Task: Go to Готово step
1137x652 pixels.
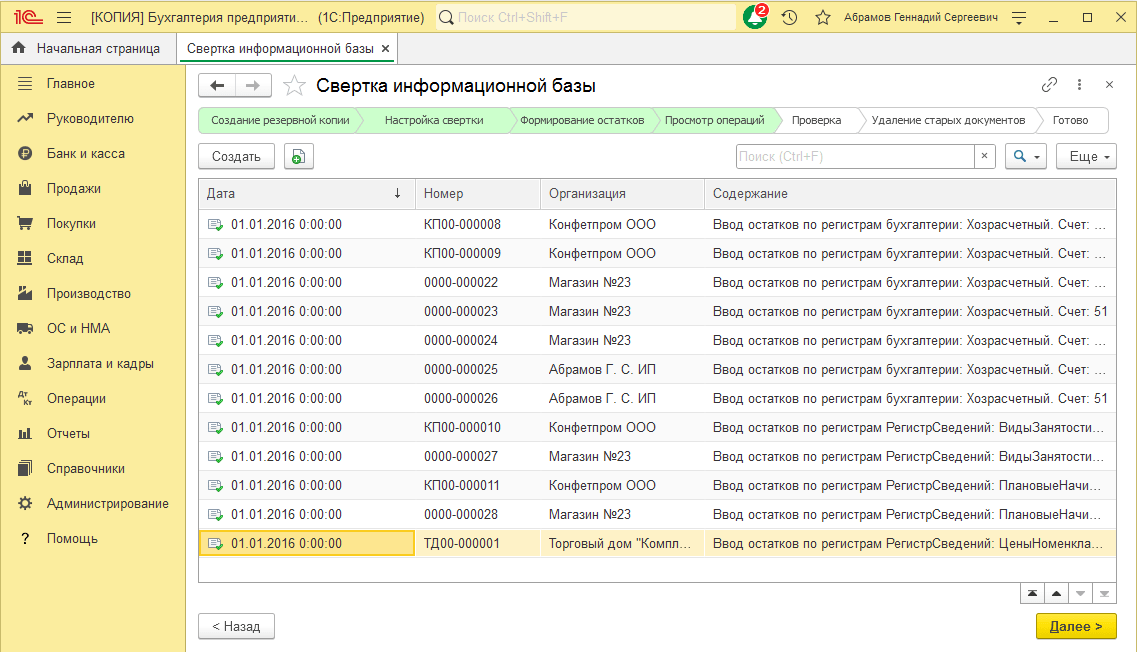Action: (x=1071, y=120)
